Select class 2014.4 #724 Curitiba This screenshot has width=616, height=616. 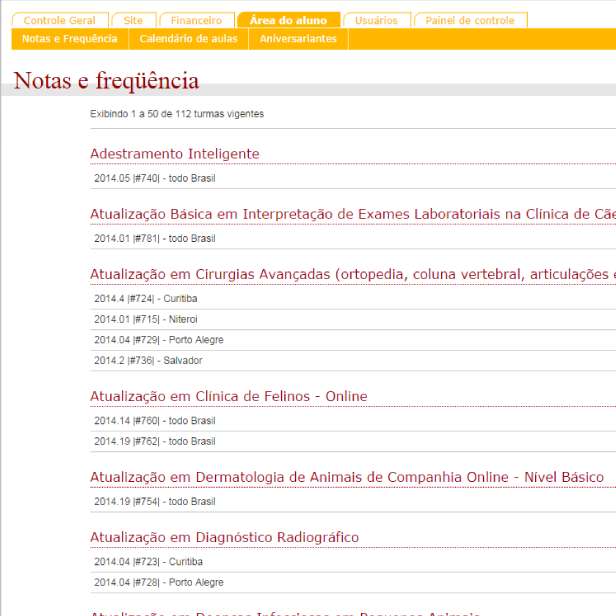tap(145, 299)
